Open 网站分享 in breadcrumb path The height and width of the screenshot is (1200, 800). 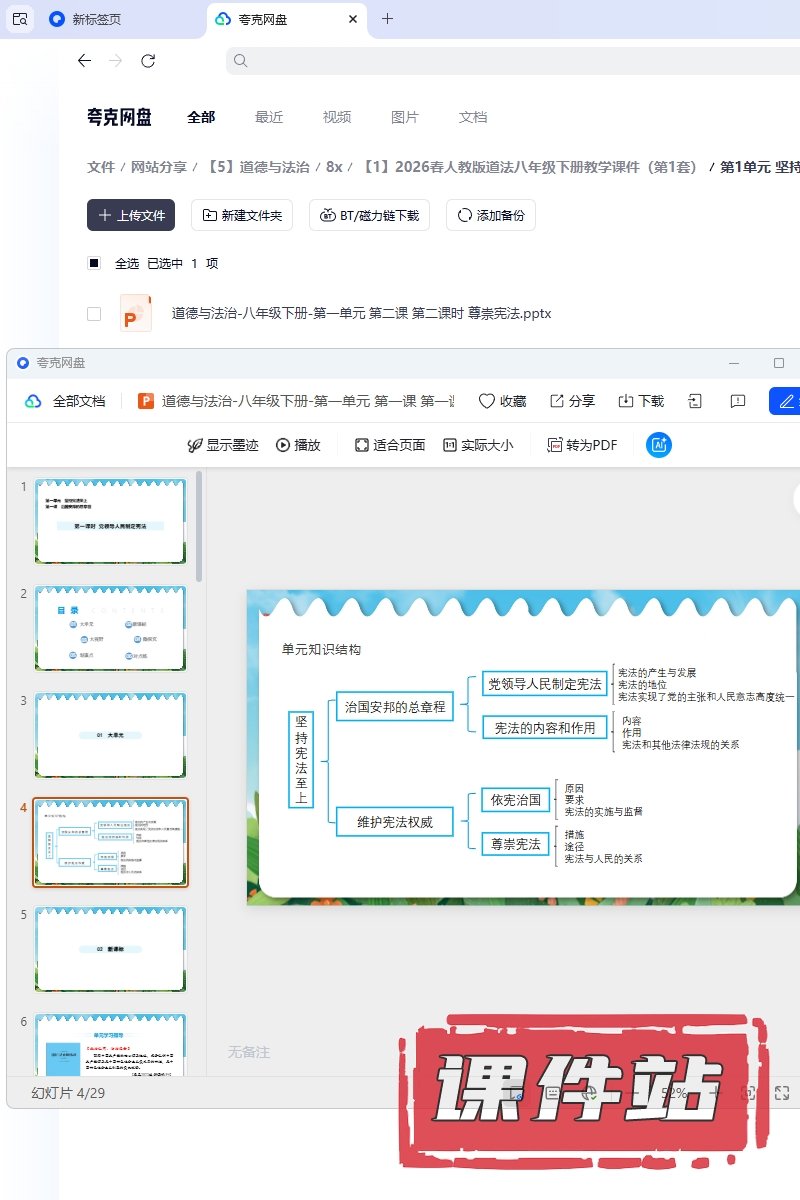(x=159, y=167)
